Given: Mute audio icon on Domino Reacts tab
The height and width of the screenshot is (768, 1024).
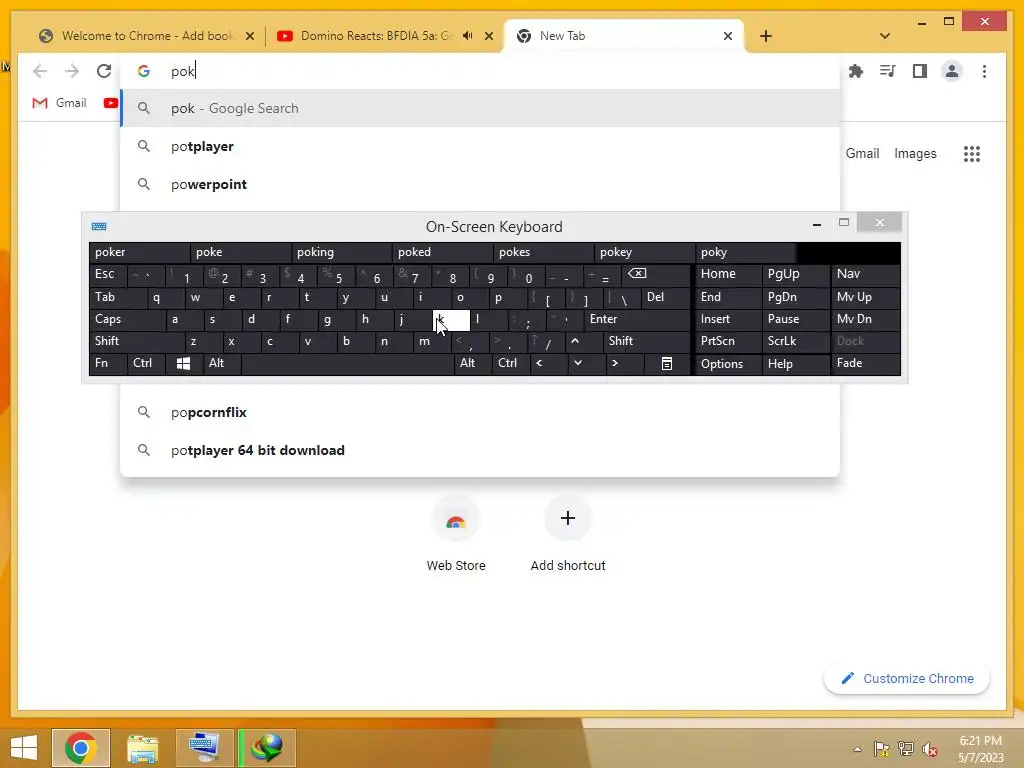Looking at the screenshot, I should (468, 36).
